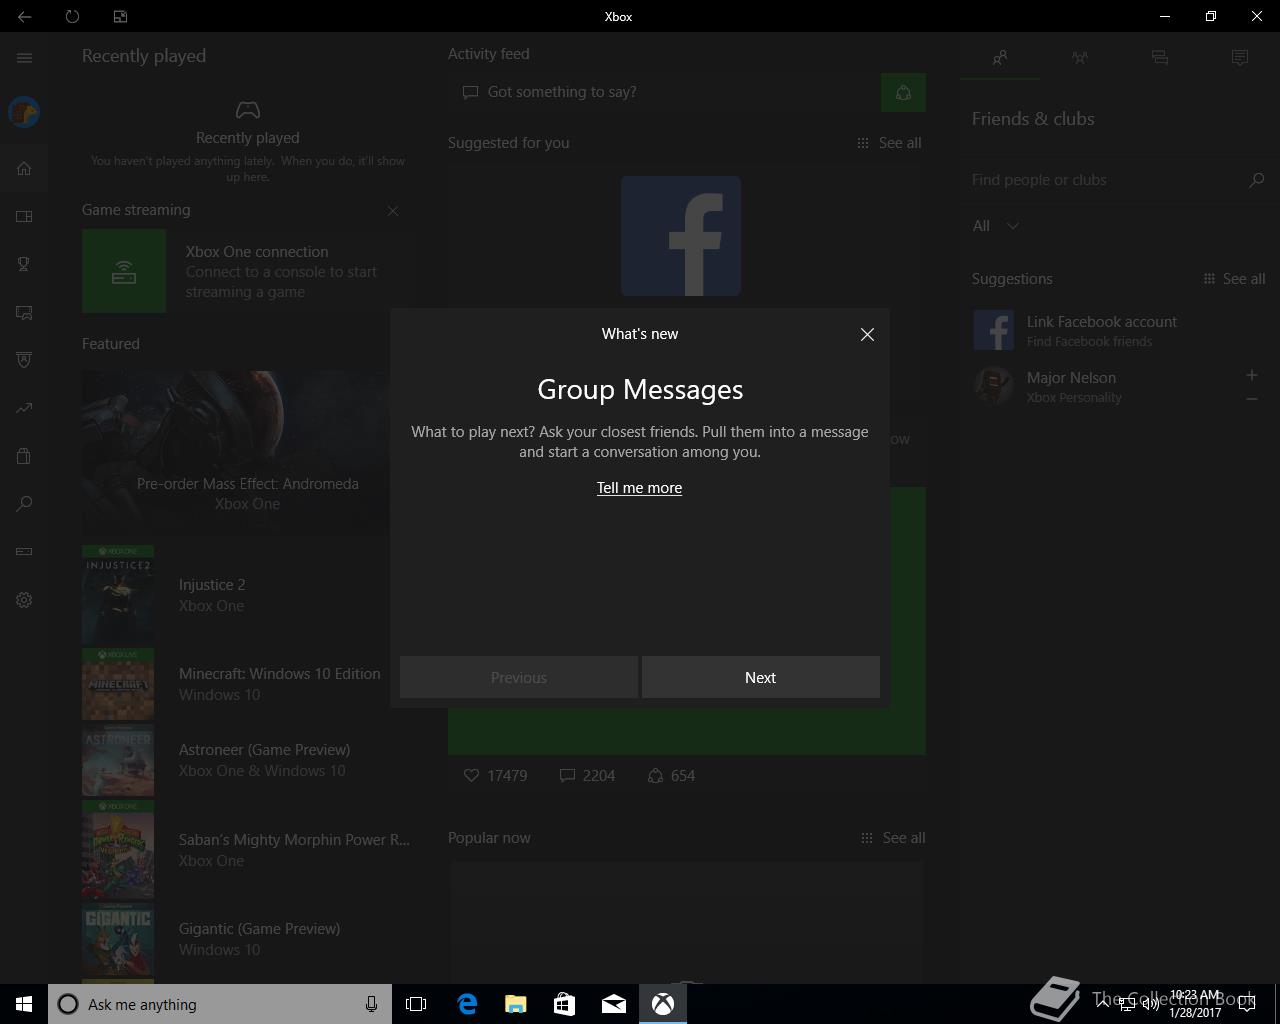Open the Windows Start menu
Viewport: 1280px width, 1024px height.
click(x=24, y=1004)
